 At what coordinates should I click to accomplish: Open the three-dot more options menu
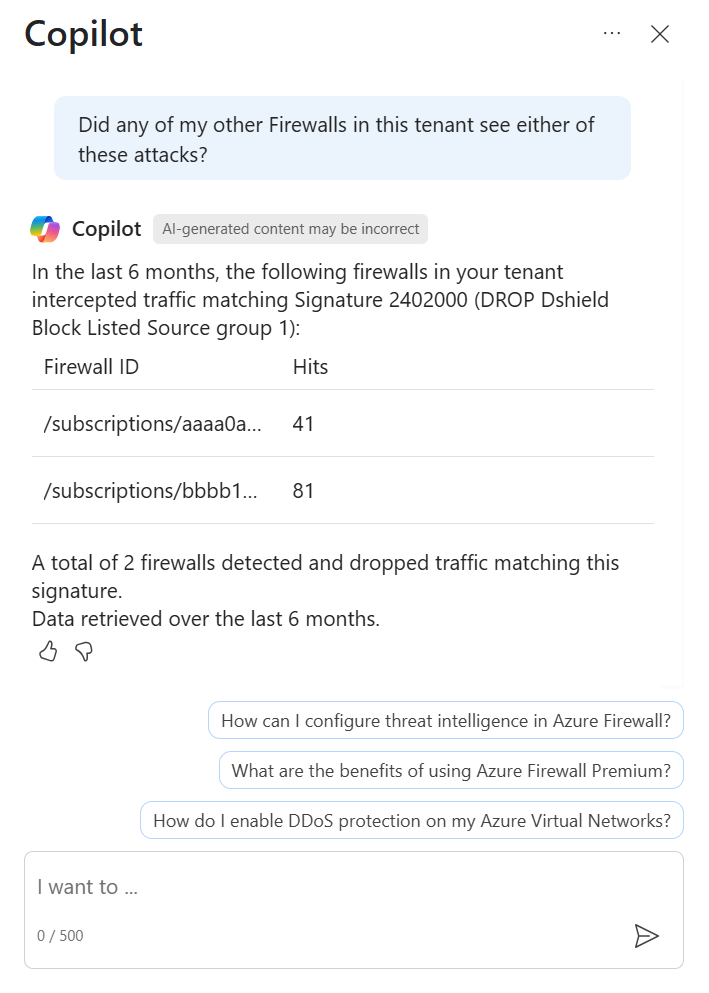[612, 33]
